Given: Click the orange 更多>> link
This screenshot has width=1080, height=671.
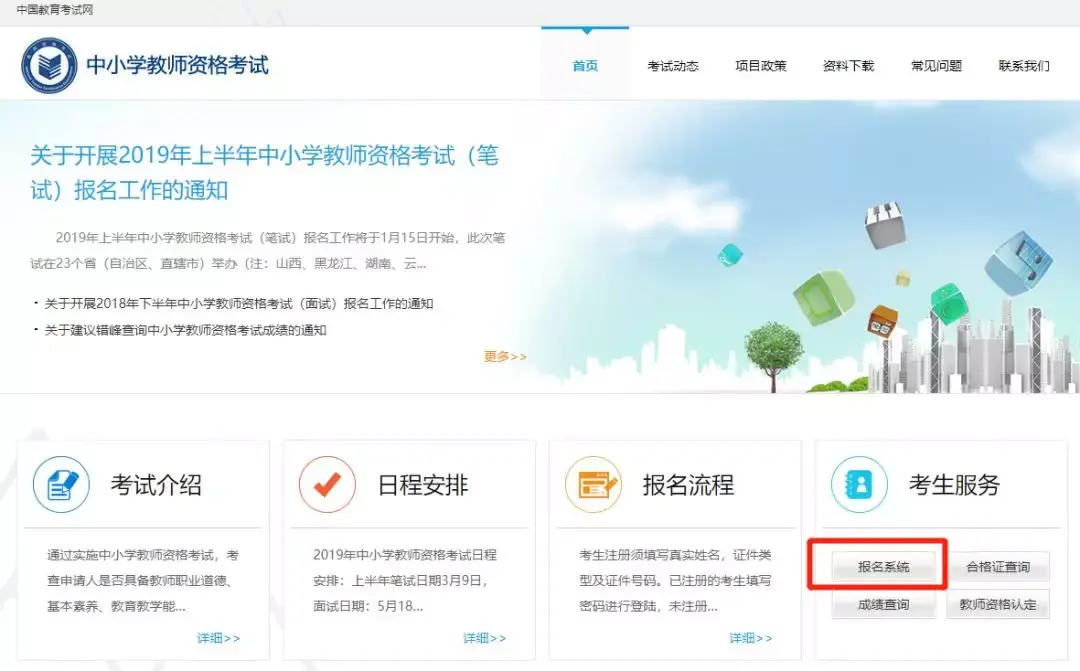Looking at the screenshot, I should (x=505, y=356).
